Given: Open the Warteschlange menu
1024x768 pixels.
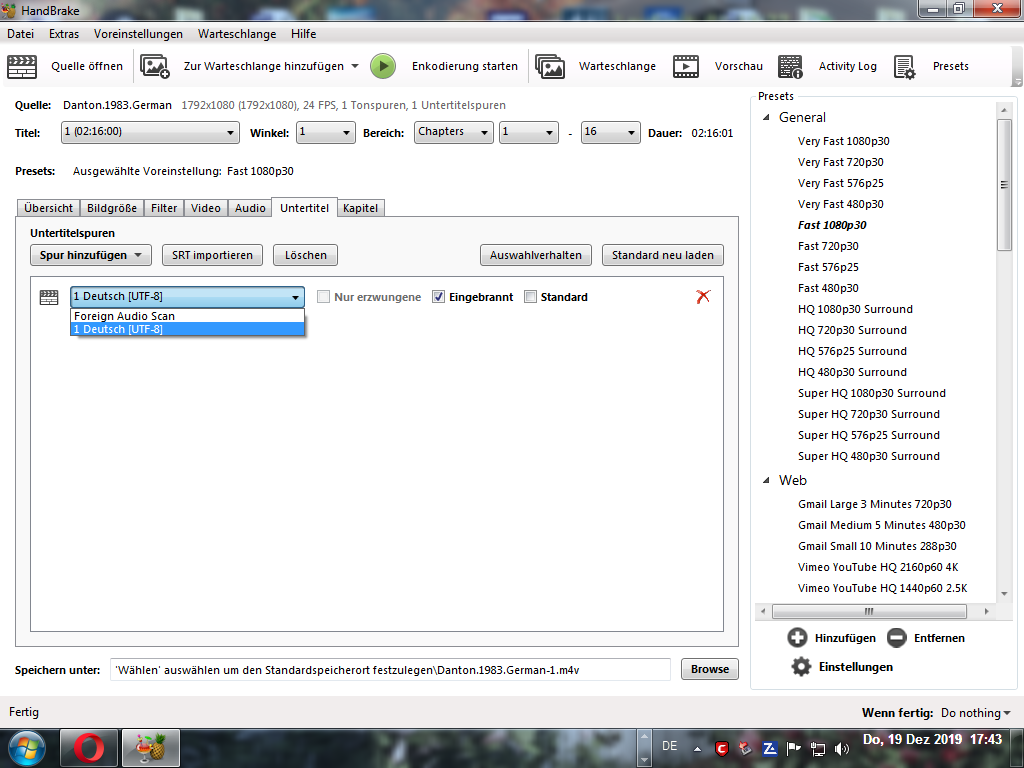Looking at the screenshot, I should tap(237, 34).
